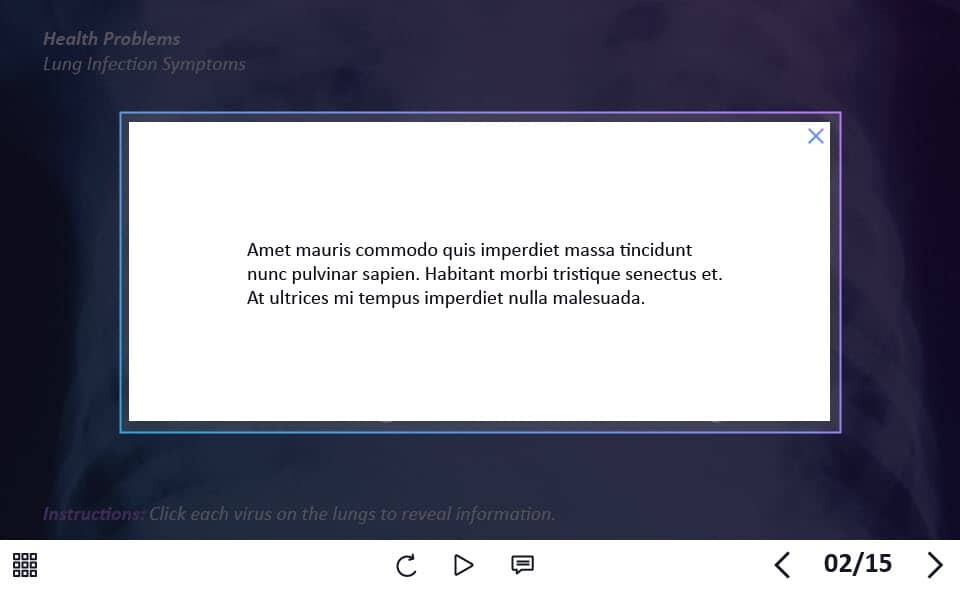
Task: Go to the previous slide arrow
Action: coord(782,565)
